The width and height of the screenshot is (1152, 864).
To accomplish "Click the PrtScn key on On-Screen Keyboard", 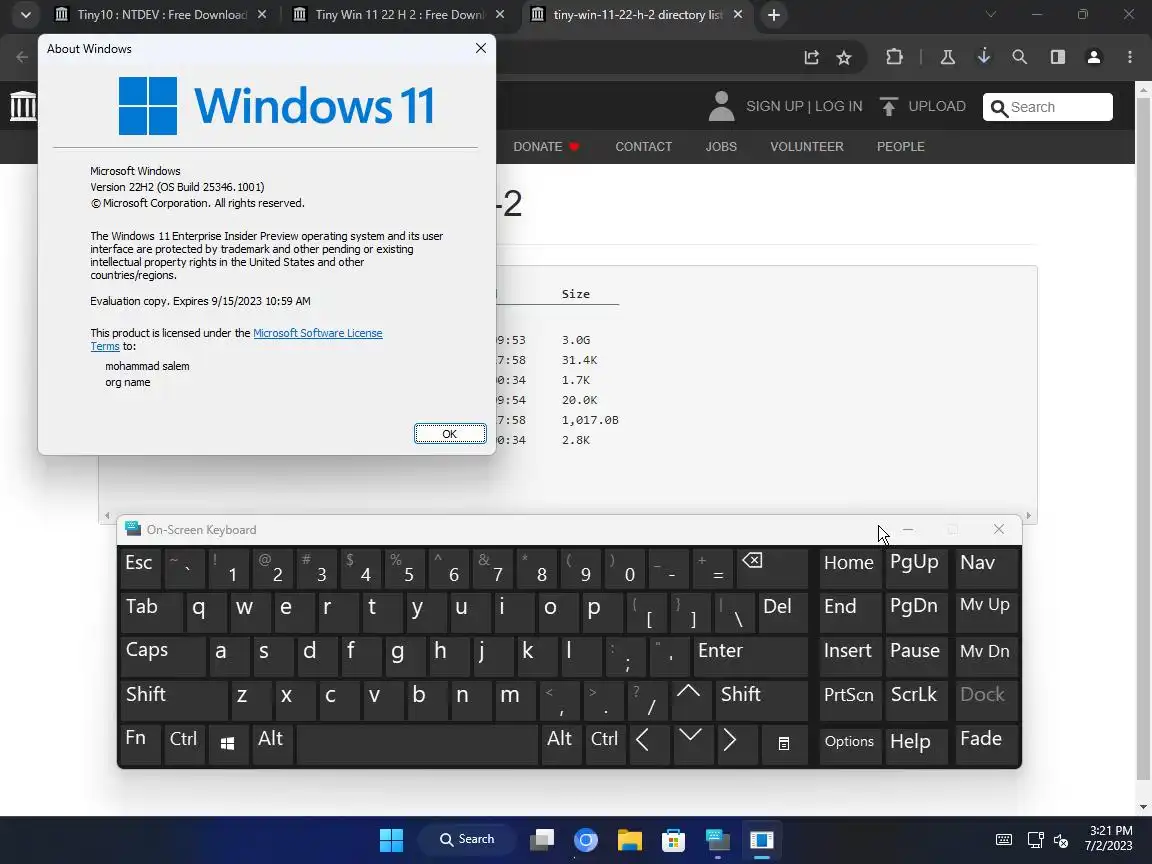I will [849, 699].
